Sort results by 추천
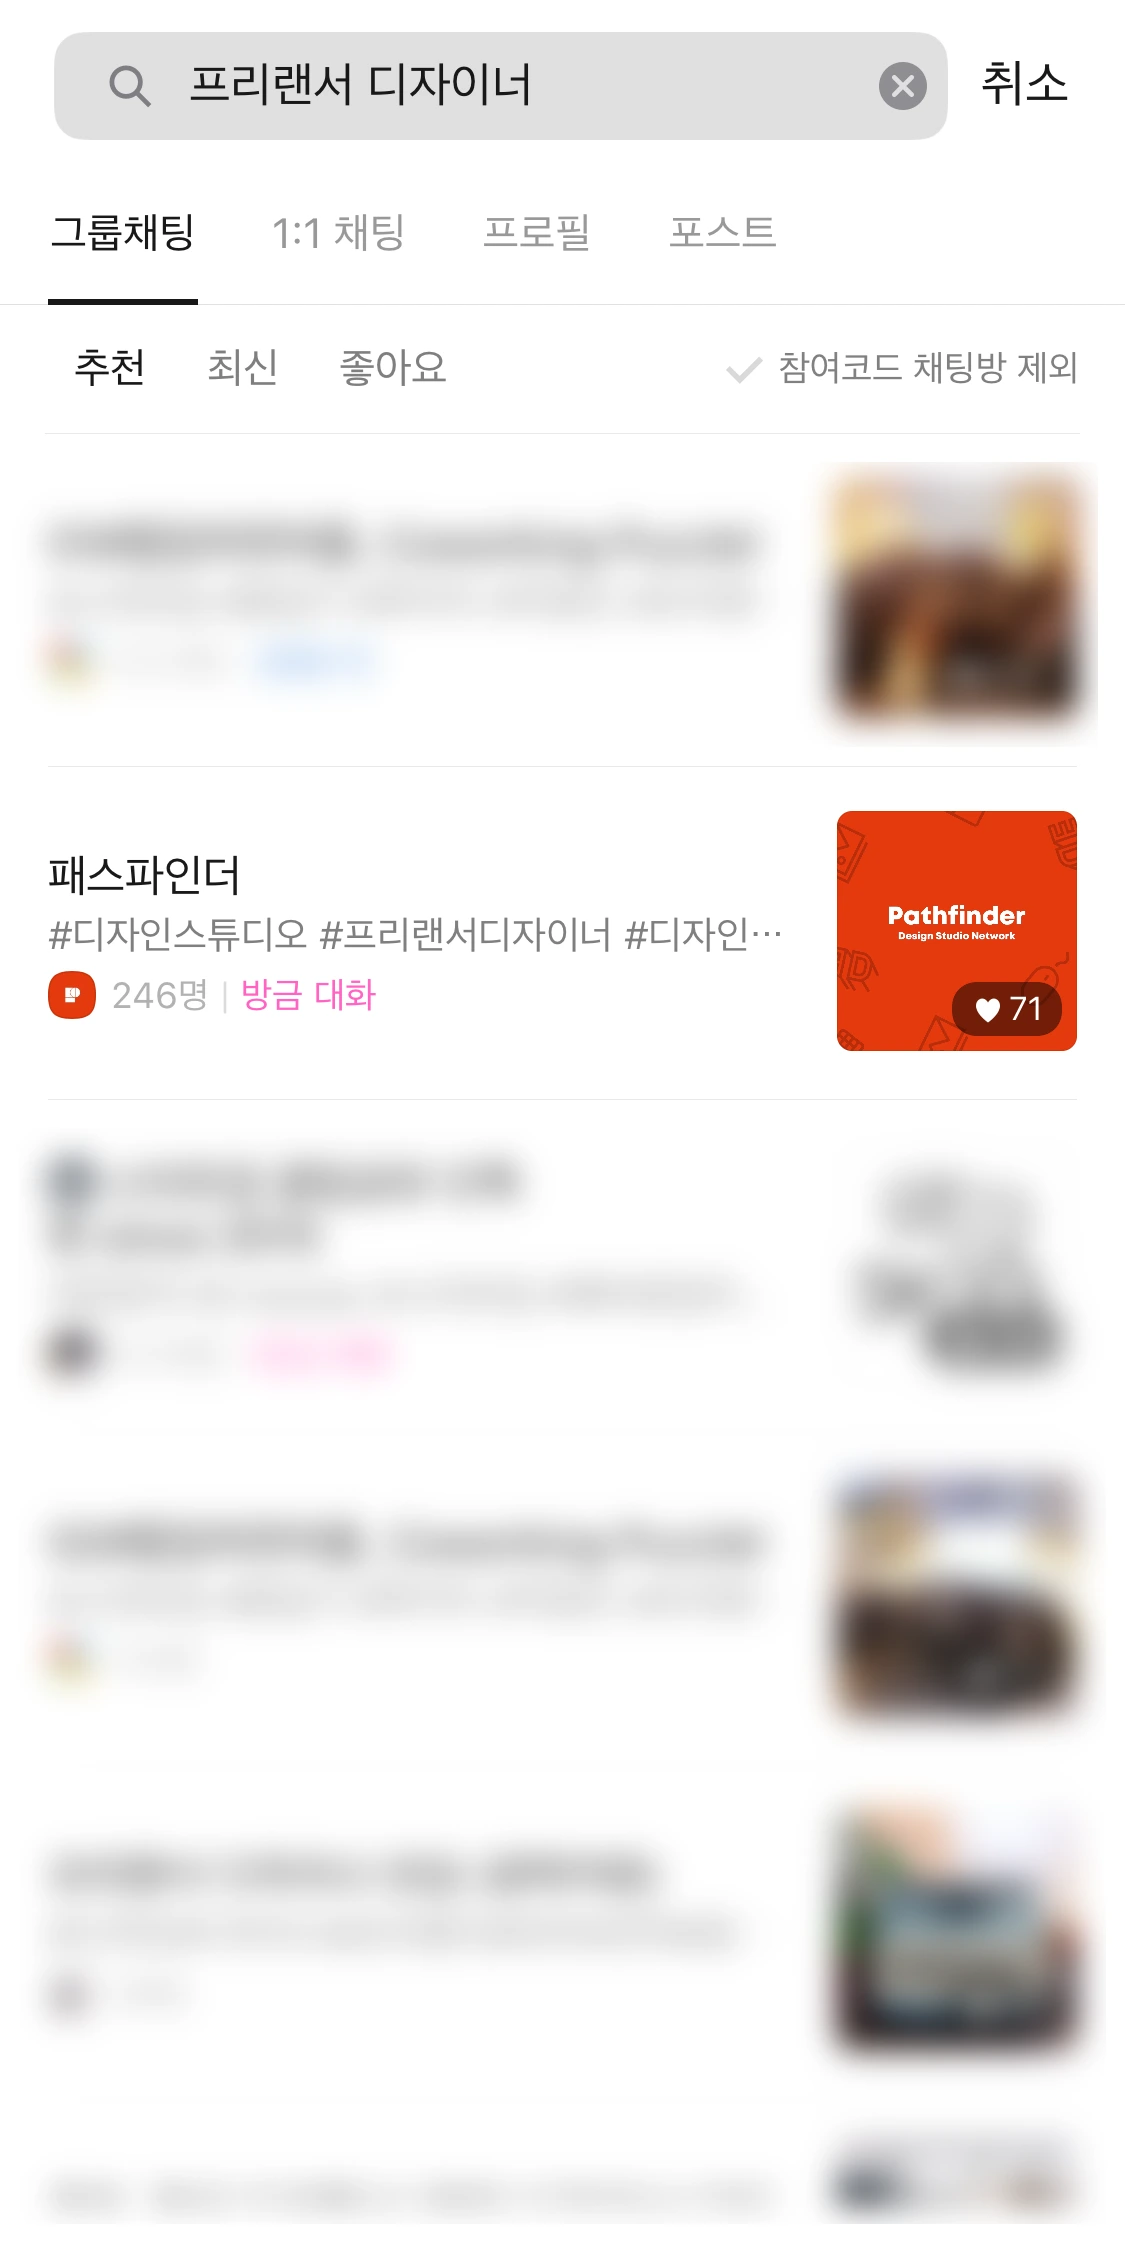1125x2250 pixels. (110, 367)
